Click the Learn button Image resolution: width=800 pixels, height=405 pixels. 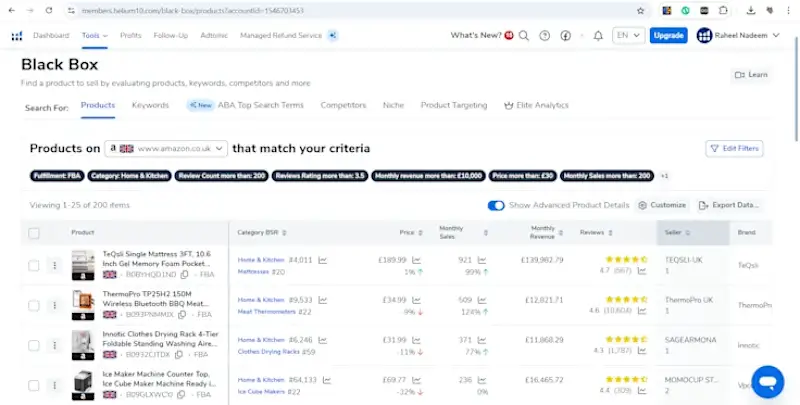tap(751, 74)
